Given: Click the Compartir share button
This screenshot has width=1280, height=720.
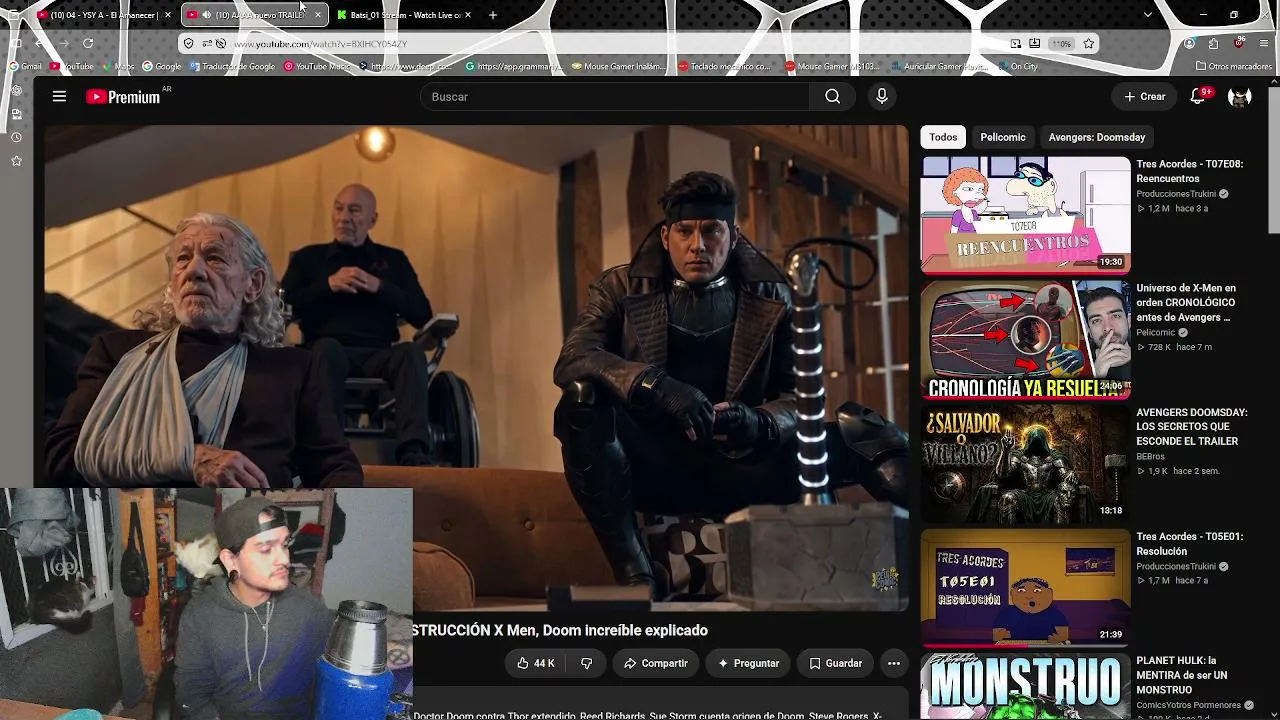Looking at the screenshot, I should [656, 663].
